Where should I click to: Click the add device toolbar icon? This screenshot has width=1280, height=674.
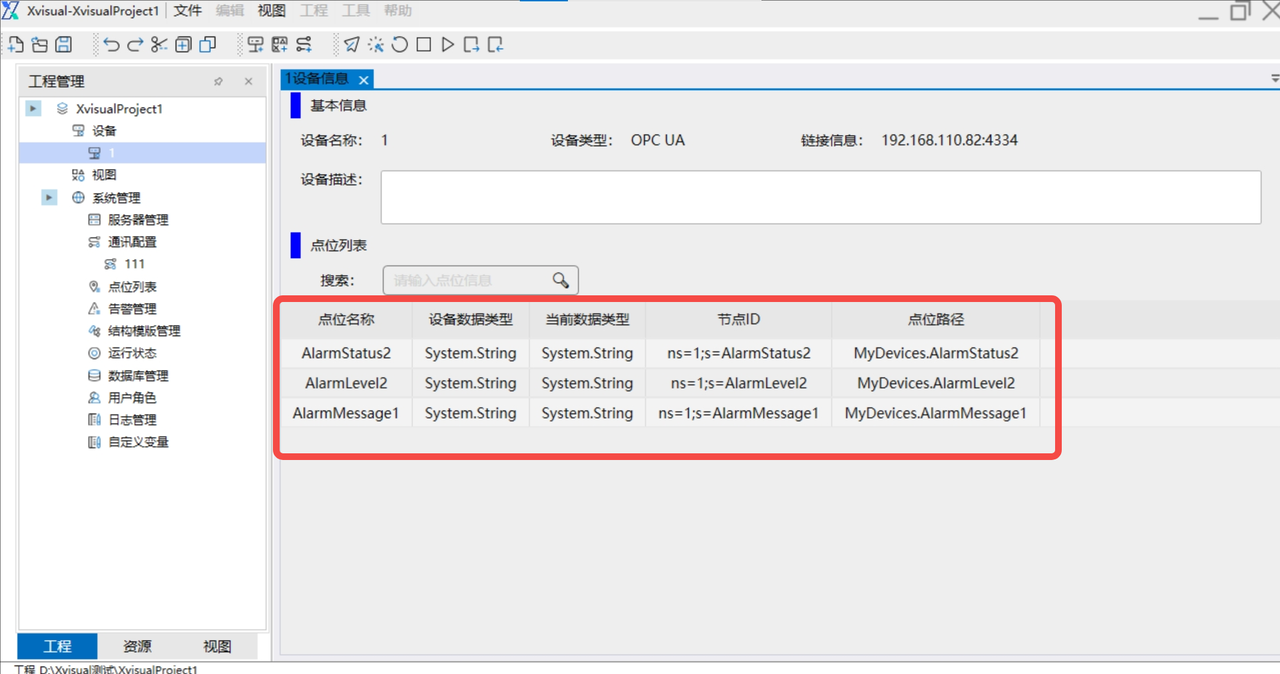coord(255,44)
